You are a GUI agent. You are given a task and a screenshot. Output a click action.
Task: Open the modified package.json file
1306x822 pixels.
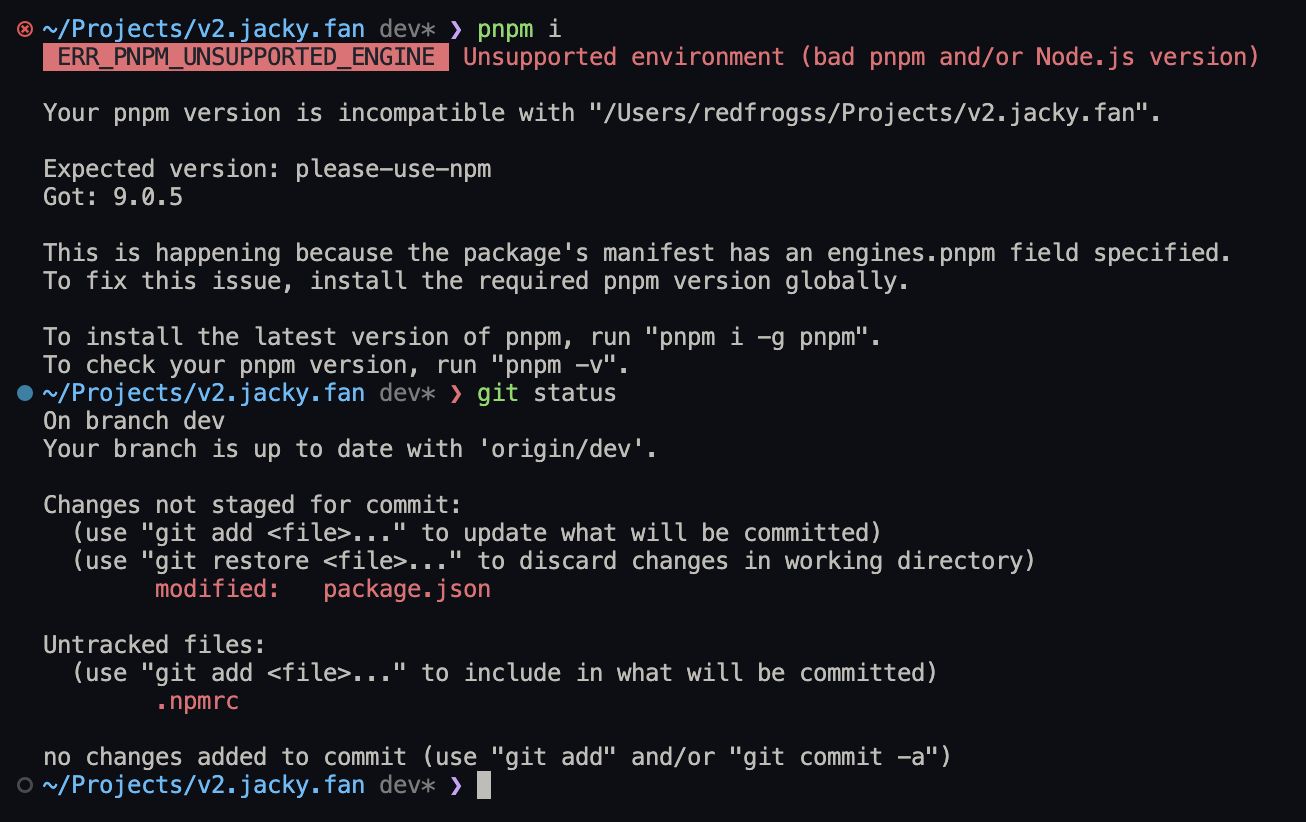click(x=407, y=590)
